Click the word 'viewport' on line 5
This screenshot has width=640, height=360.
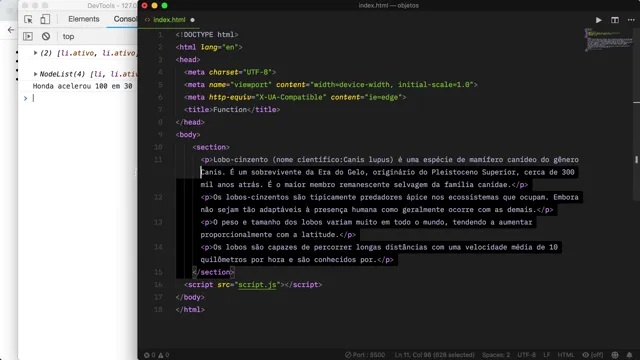tap(251, 84)
